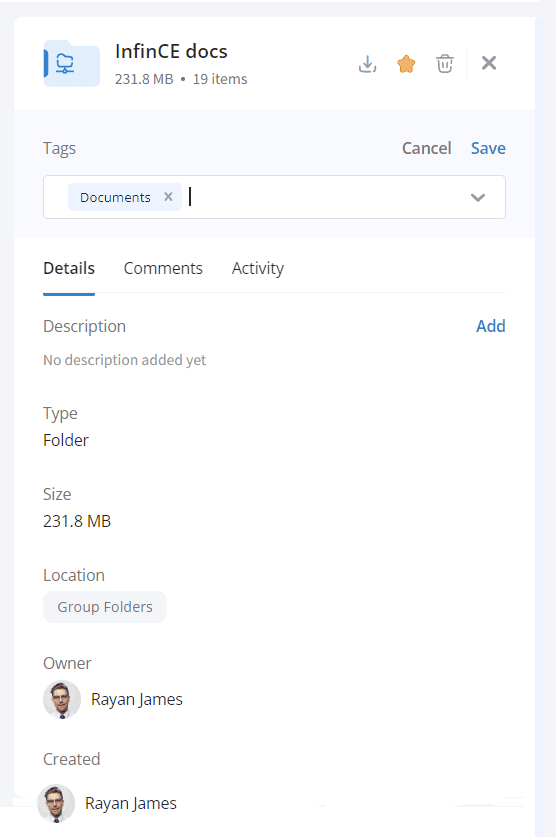Click inside the tags input field
Image resolution: width=556 pixels, height=837 pixels.
325,197
